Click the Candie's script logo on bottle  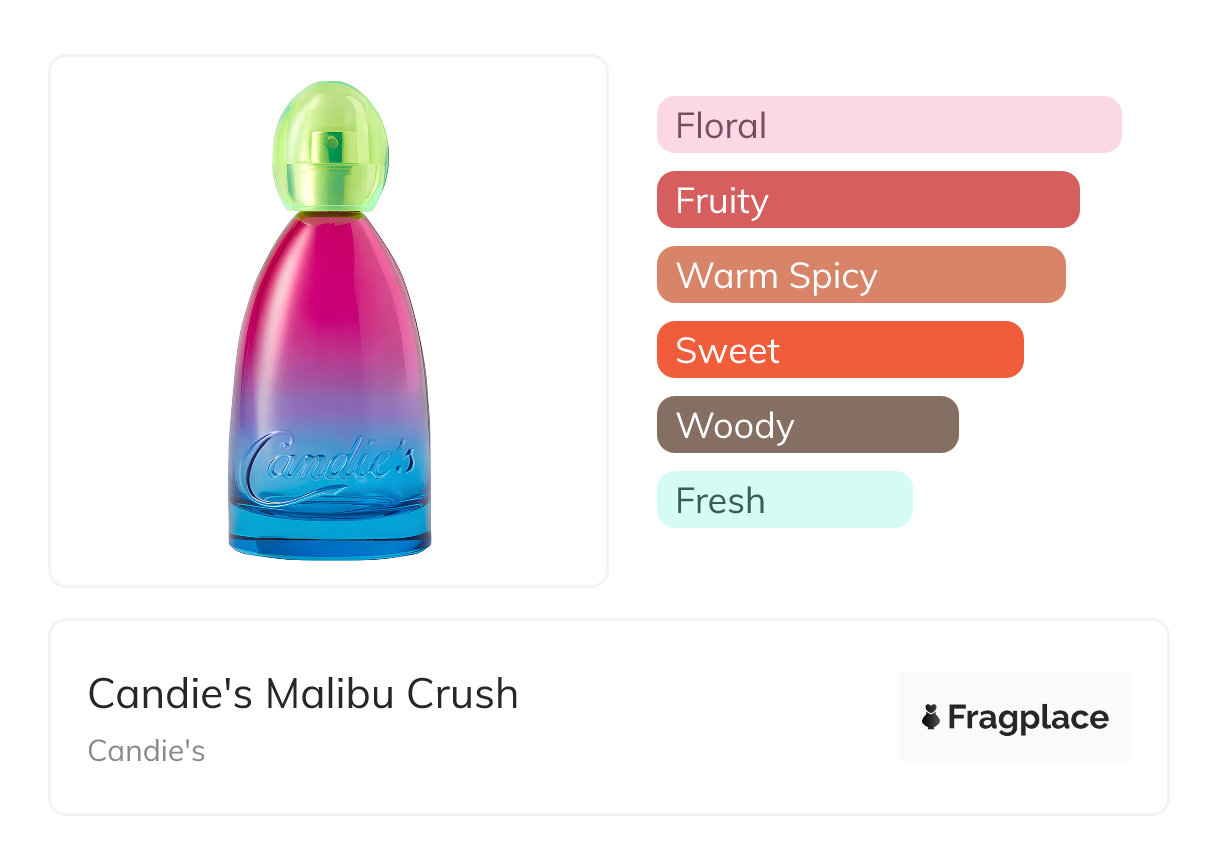330,467
